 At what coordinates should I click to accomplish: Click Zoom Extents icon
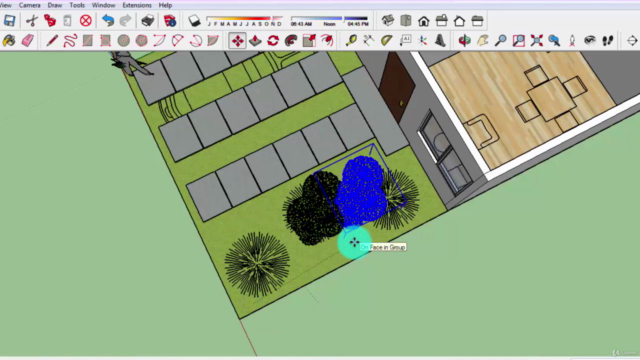(536, 41)
